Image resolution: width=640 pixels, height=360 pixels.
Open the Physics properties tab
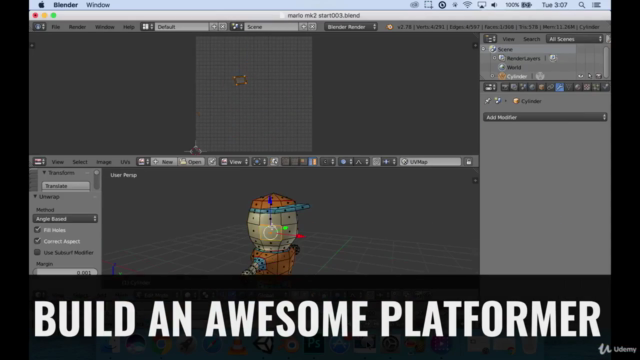click(x=605, y=87)
